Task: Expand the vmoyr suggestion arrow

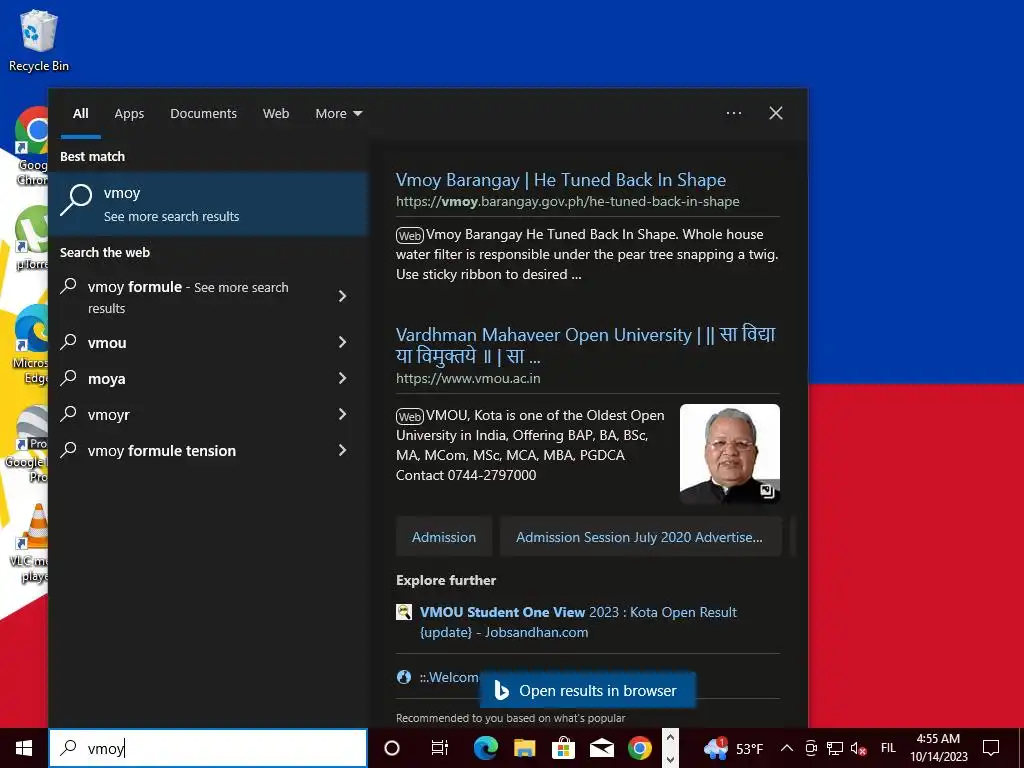Action: coord(342,414)
